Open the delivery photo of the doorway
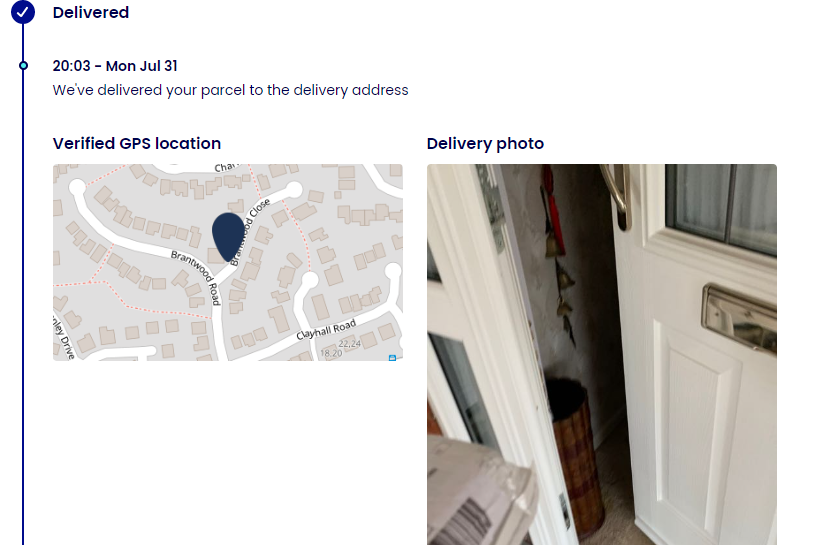 (602, 354)
